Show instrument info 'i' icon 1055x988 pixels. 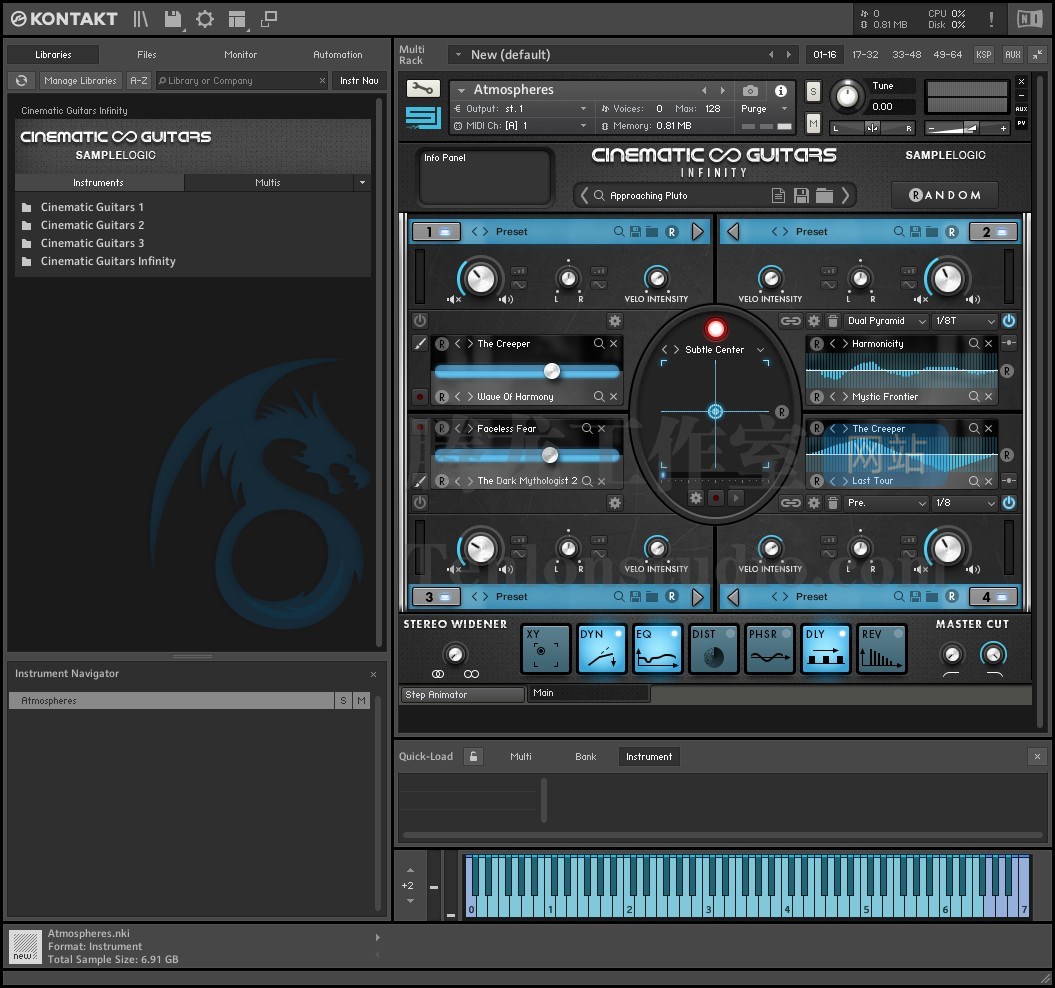pos(780,90)
